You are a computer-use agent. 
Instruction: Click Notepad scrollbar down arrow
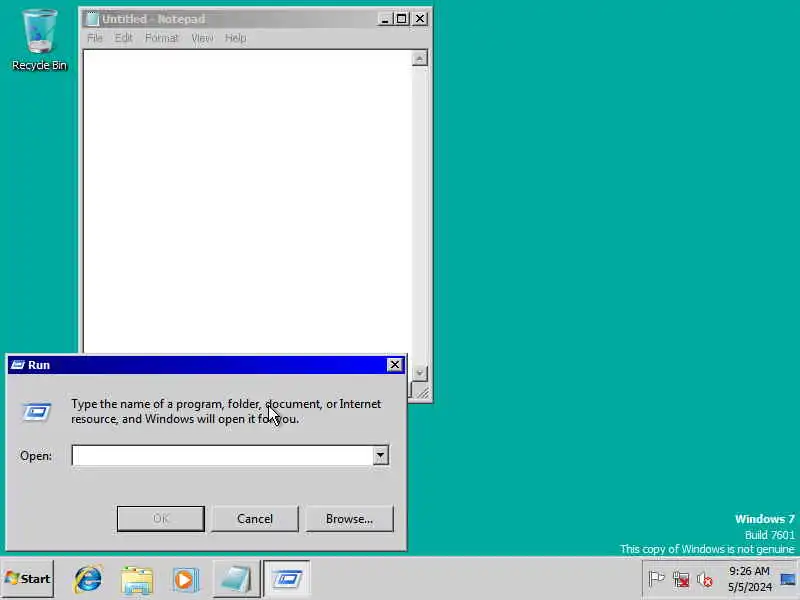click(x=419, y=373)
